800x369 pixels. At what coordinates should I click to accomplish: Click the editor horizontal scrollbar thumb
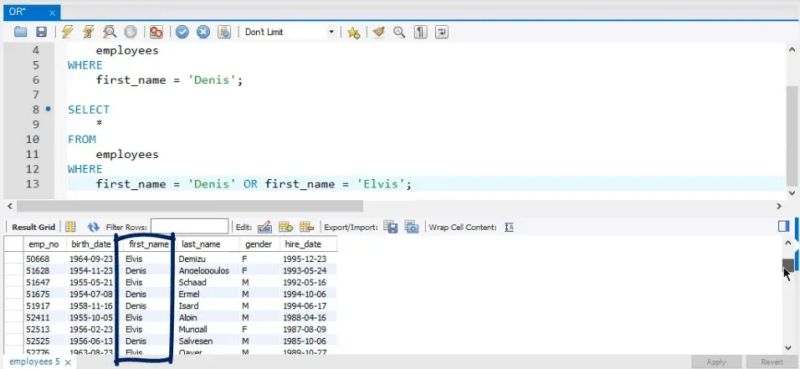[190, 206]
